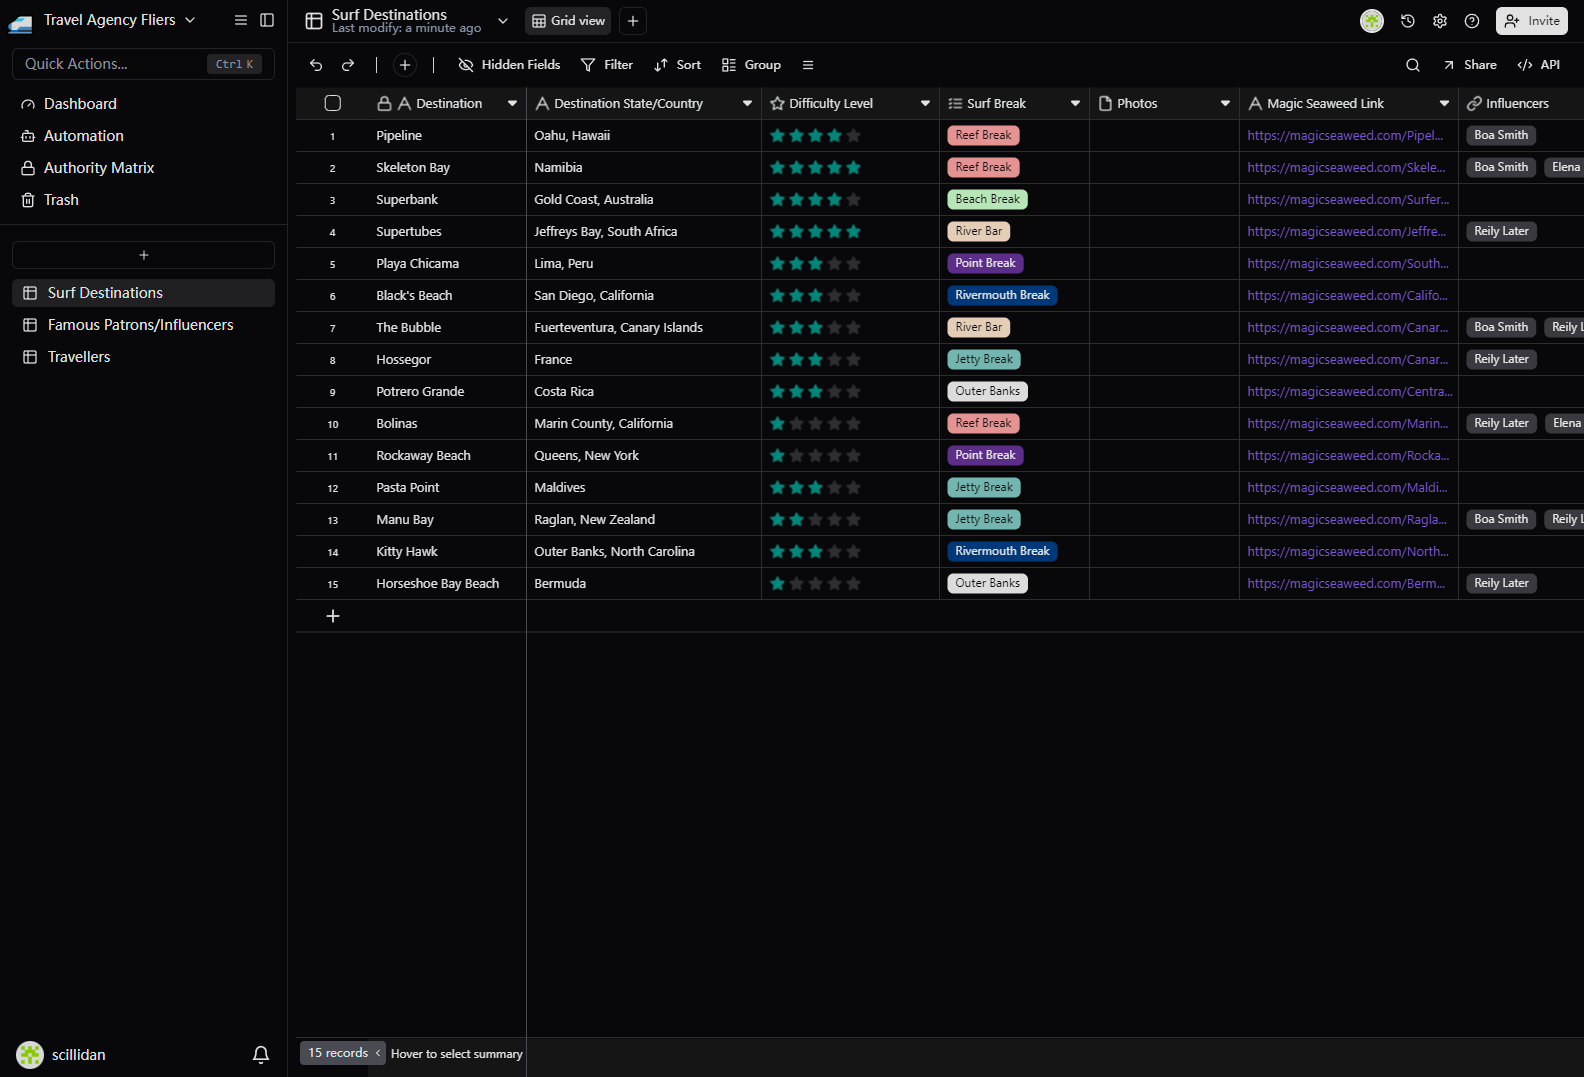
Task: Open Trash in the sidebar
Action: 144,200
